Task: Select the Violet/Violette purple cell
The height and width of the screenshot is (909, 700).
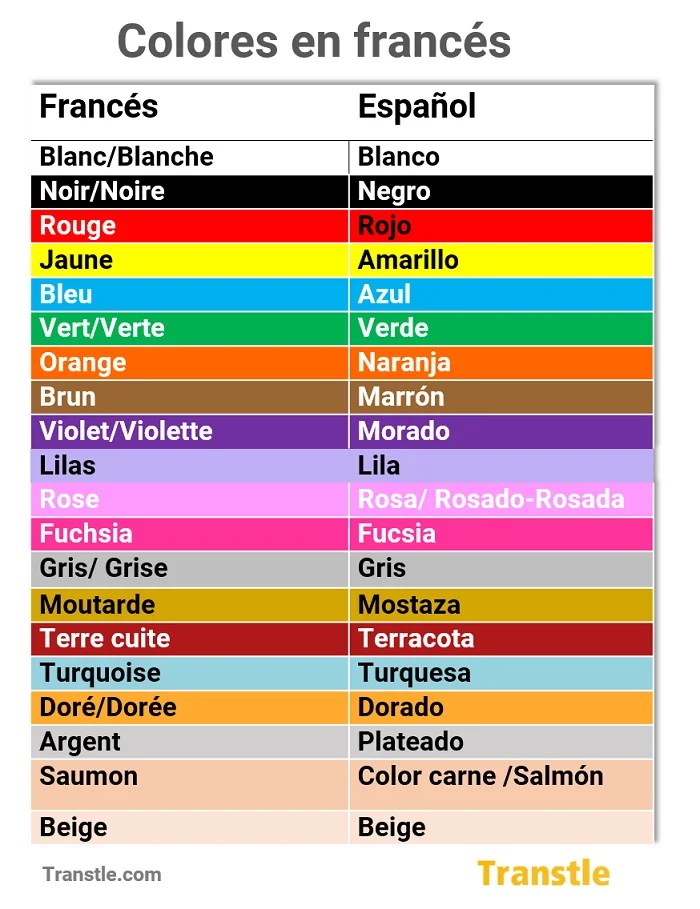Action: (x=190, y=431)
